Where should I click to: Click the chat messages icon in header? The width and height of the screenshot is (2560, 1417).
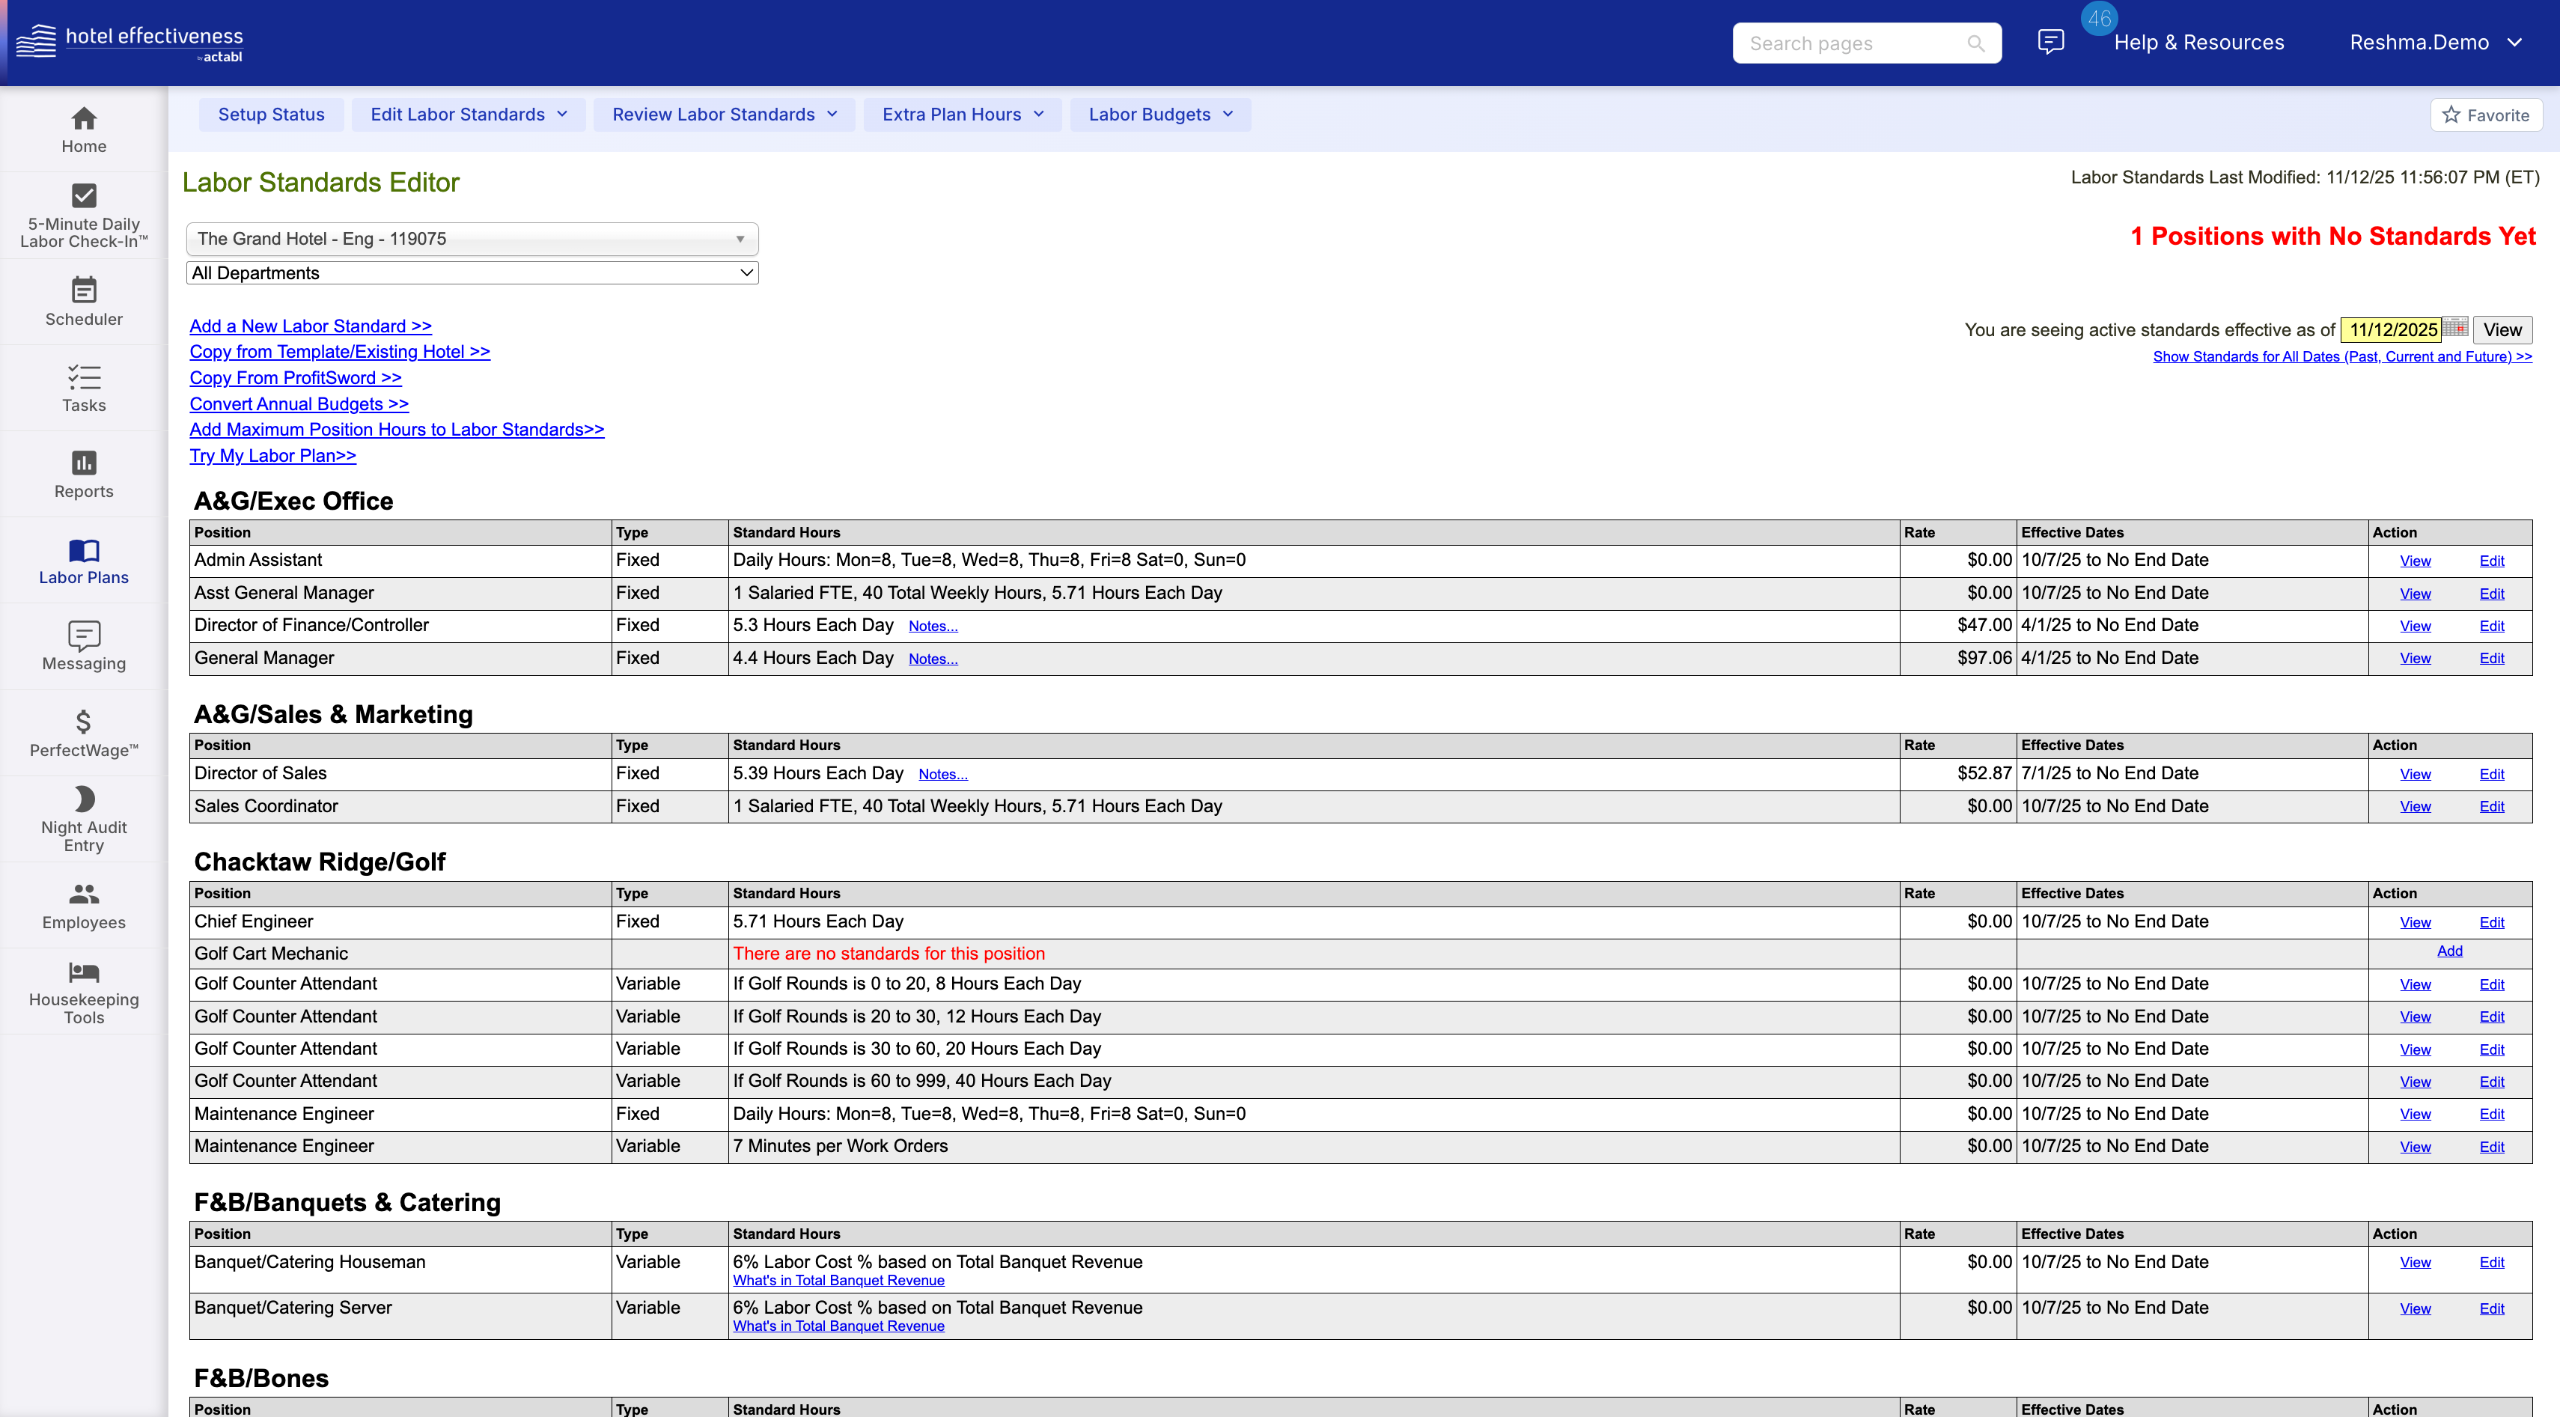click(x=2050, y=42)
